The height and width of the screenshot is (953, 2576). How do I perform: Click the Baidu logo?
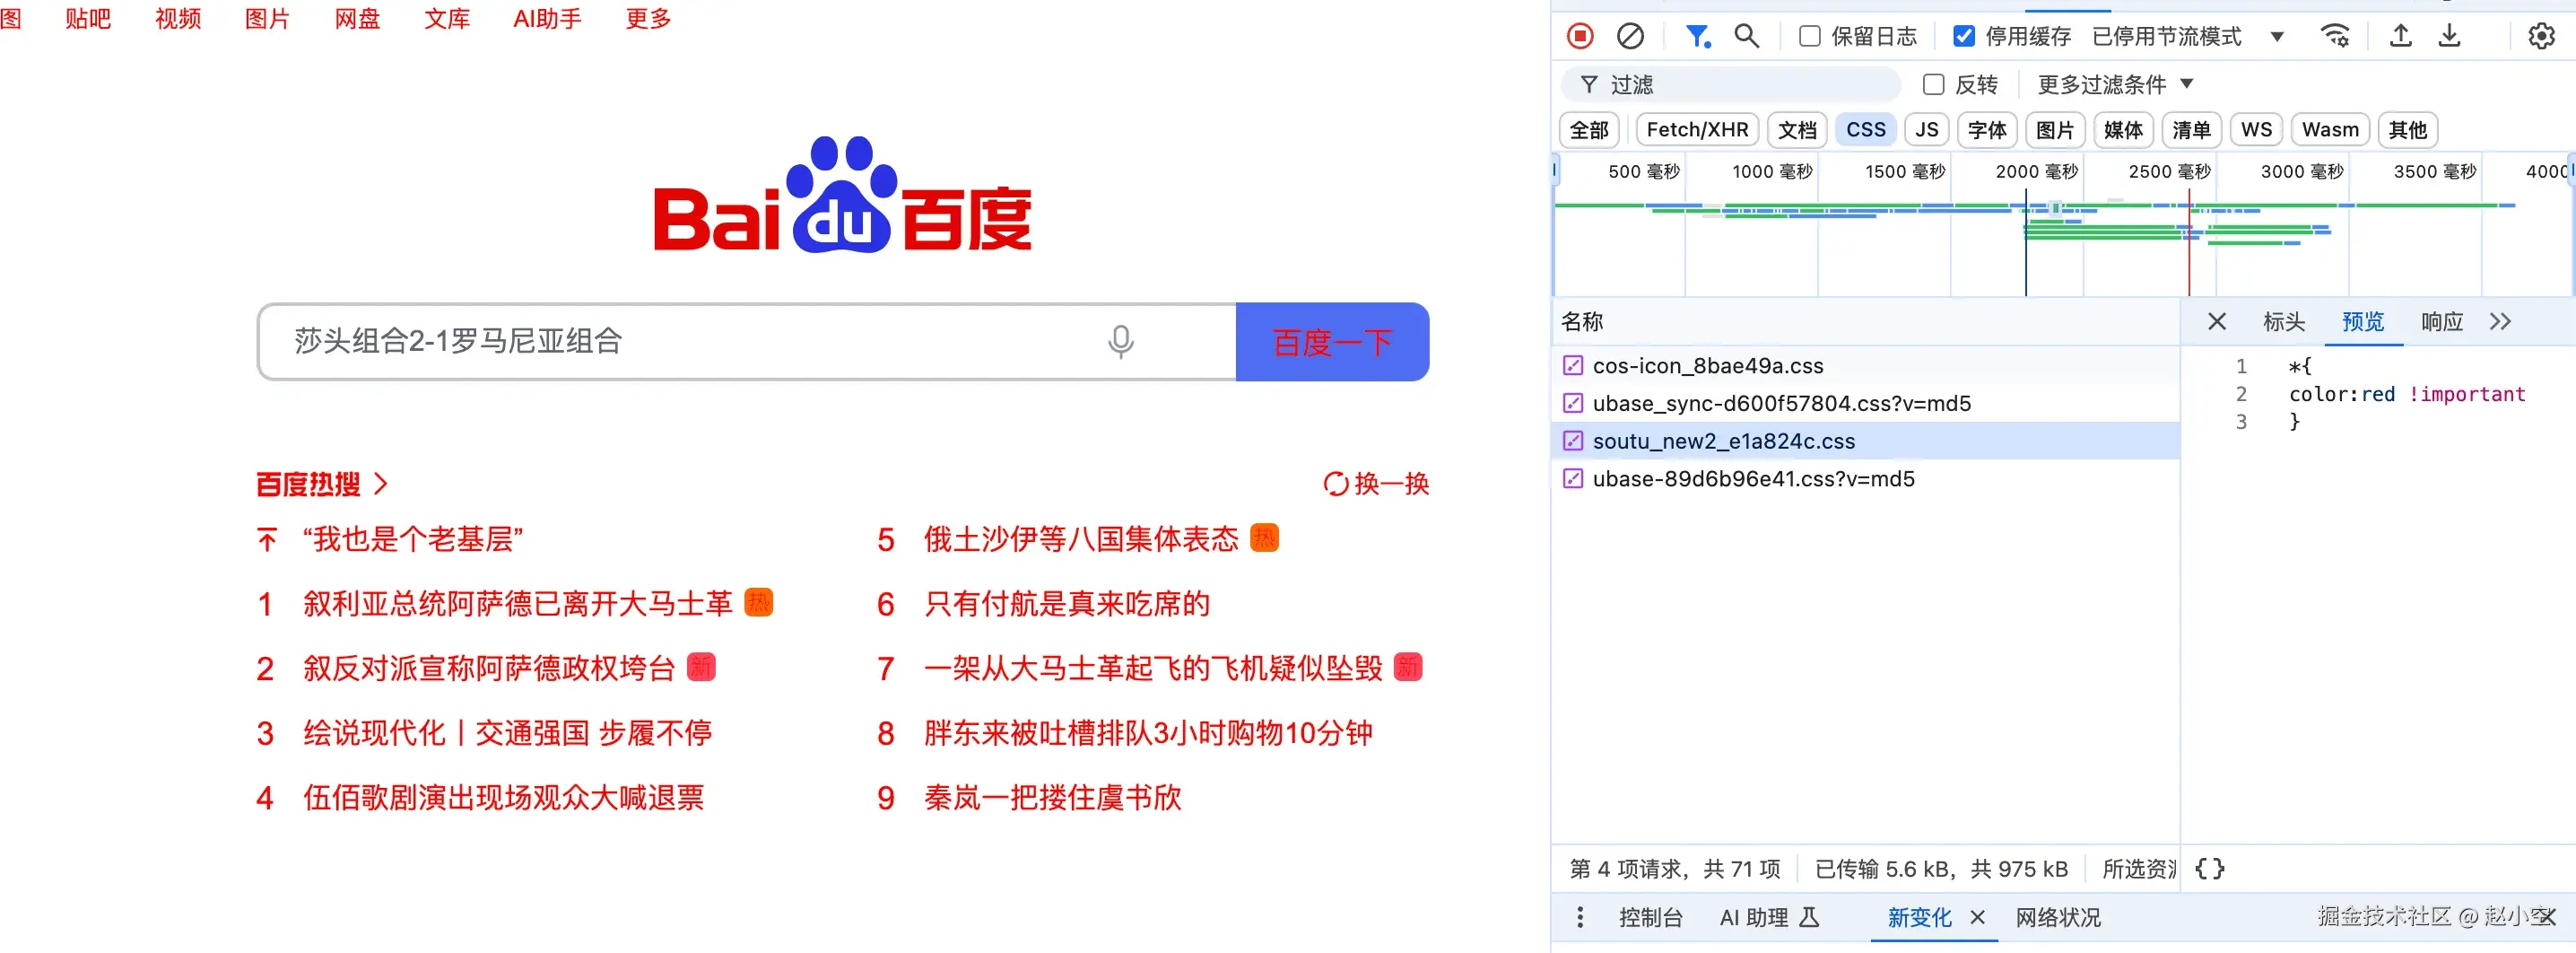click(x=842, y=195)
